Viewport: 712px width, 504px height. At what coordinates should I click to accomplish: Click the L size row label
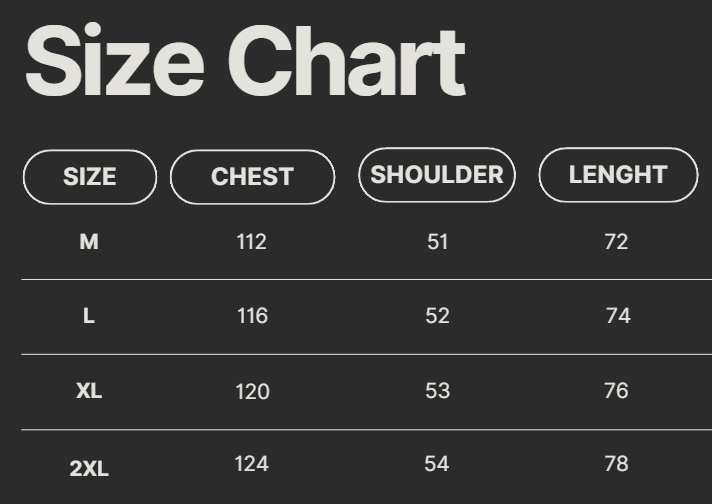[89, 316]
